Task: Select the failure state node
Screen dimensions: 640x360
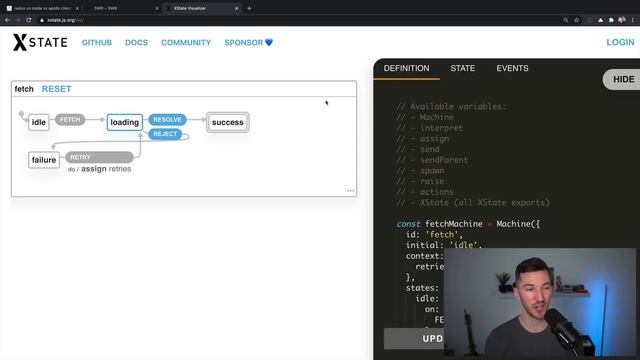Action: click(x=44, y=160)
